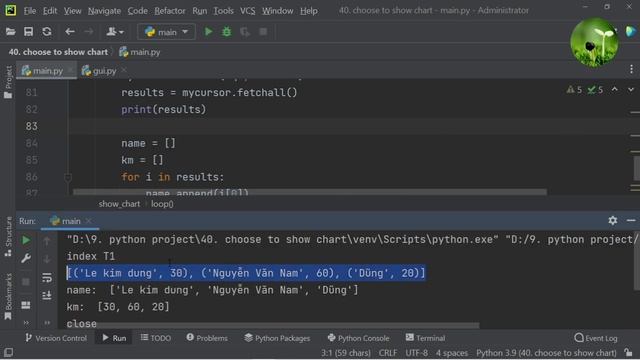The height and width of the screenshot is (360, 640).
Task: Run main with the green play icon
Action: pyautogui.click(x=209, y=31)
